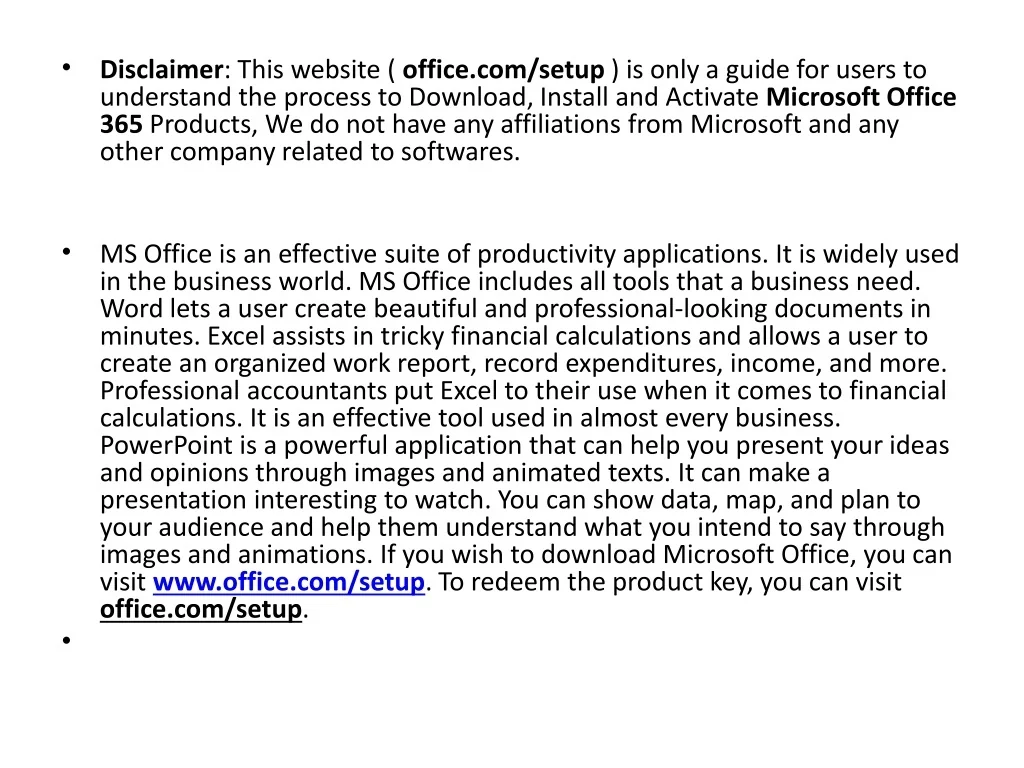This screenshot has height=768, width=1024.
Task: Click the bullet marker beside the Disclaimer paragraph
Action: coord(66,68)
